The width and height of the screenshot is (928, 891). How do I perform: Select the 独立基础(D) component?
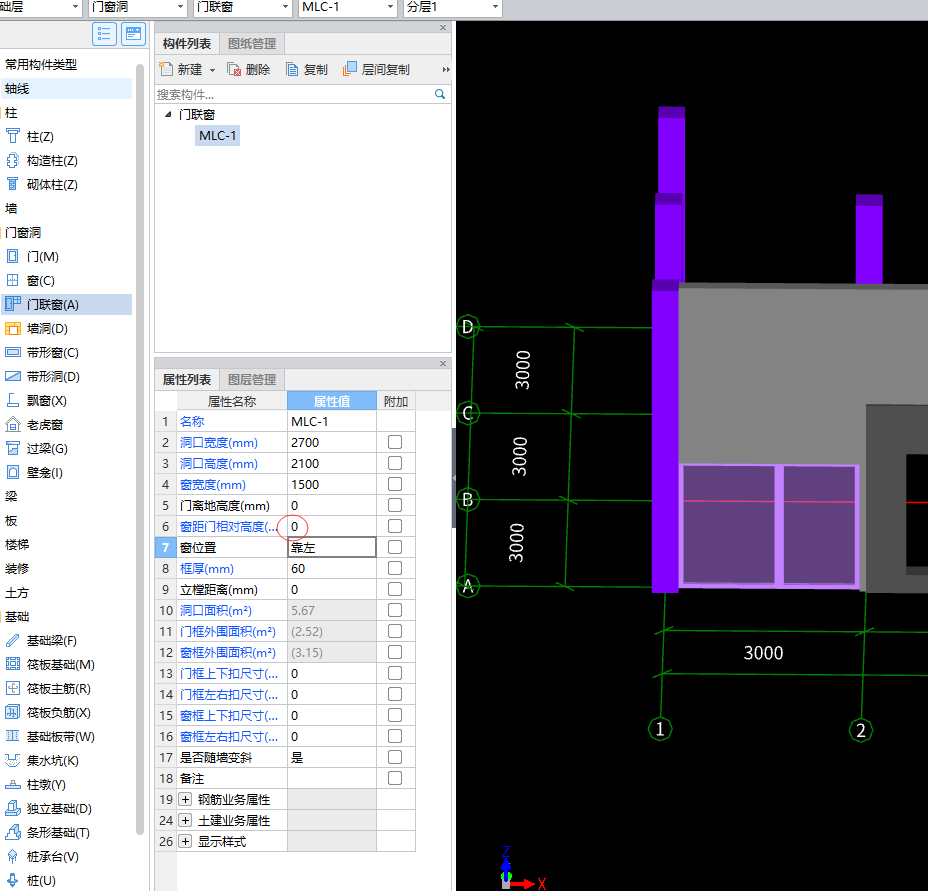(49, 808)
